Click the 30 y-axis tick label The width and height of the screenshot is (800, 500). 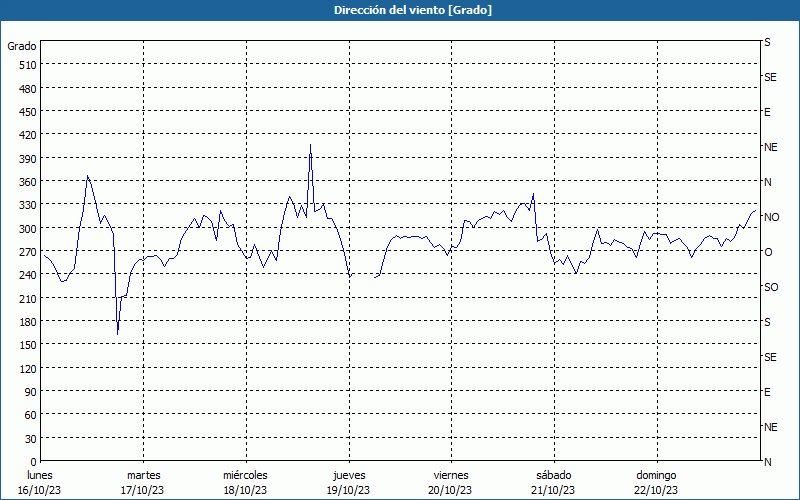(31, 439)
